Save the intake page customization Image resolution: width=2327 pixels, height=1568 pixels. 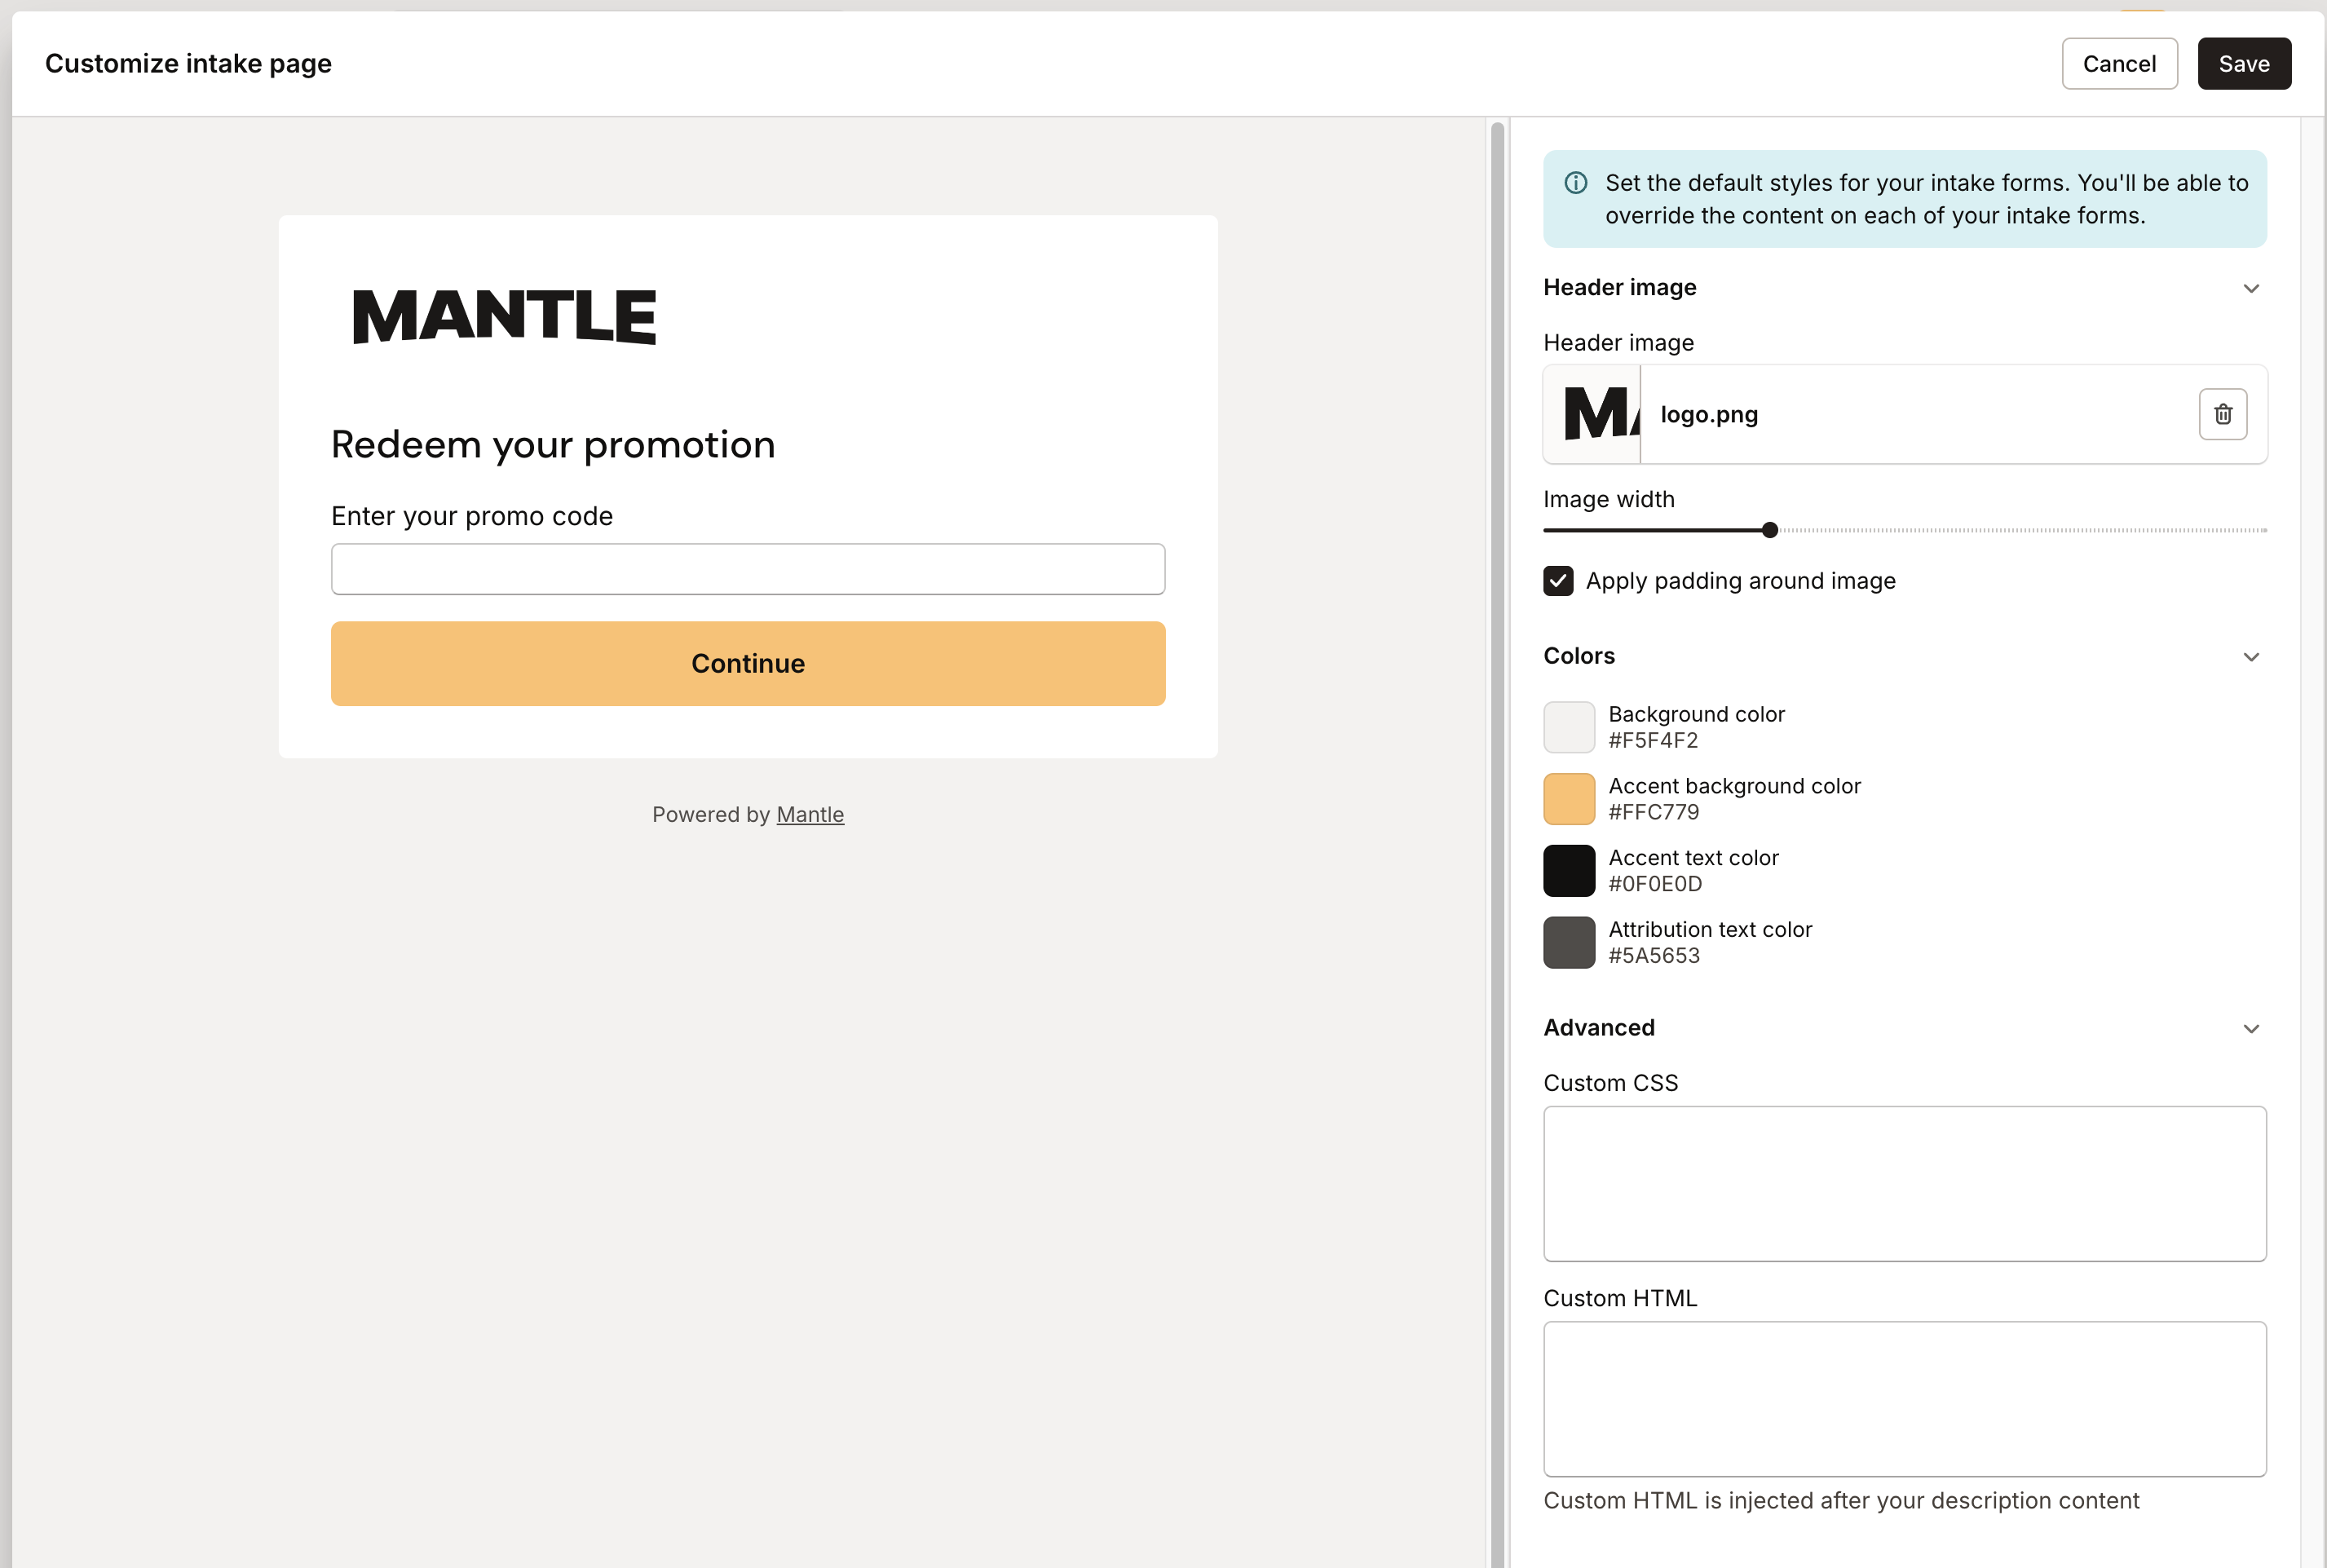pos(2244,63)
